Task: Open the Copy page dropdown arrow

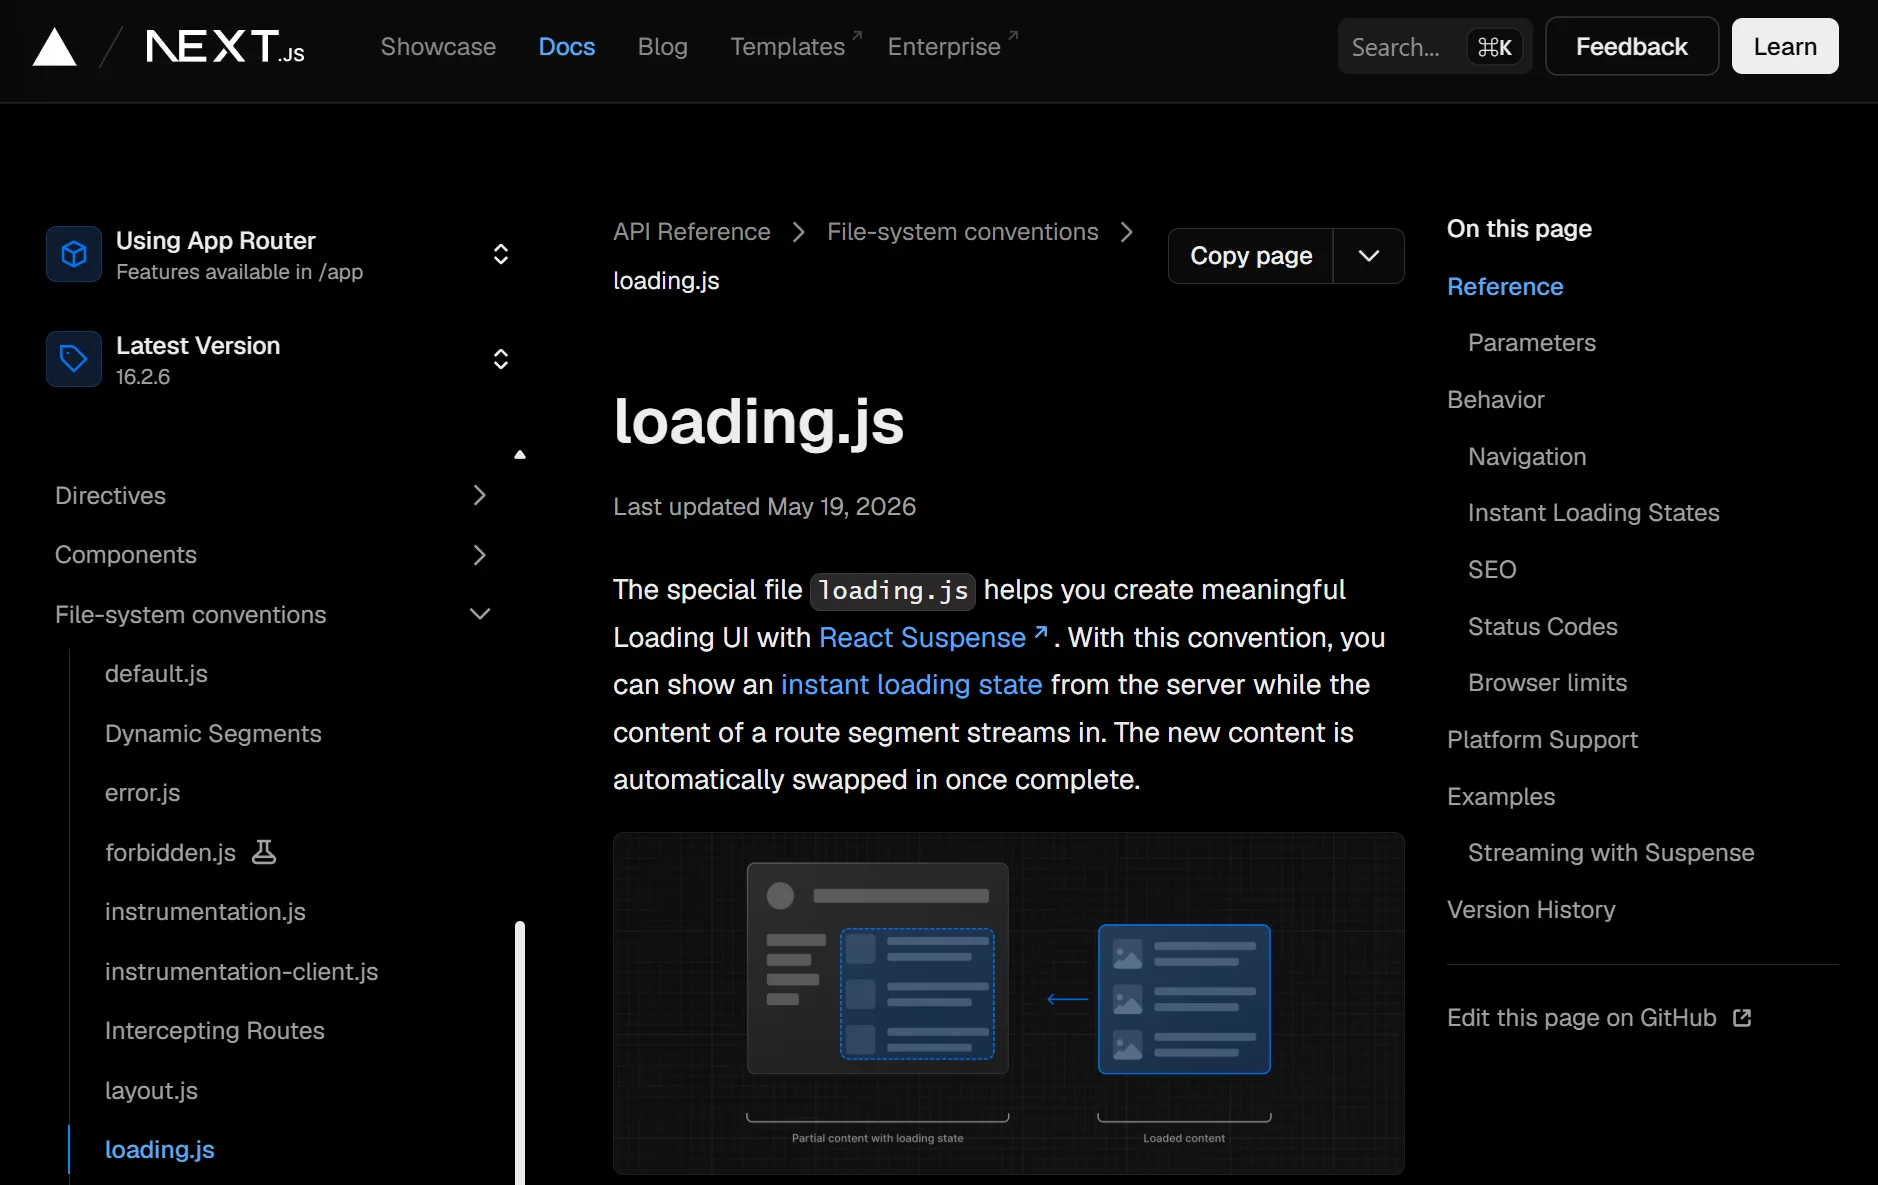Action: tap(1369, 256)
